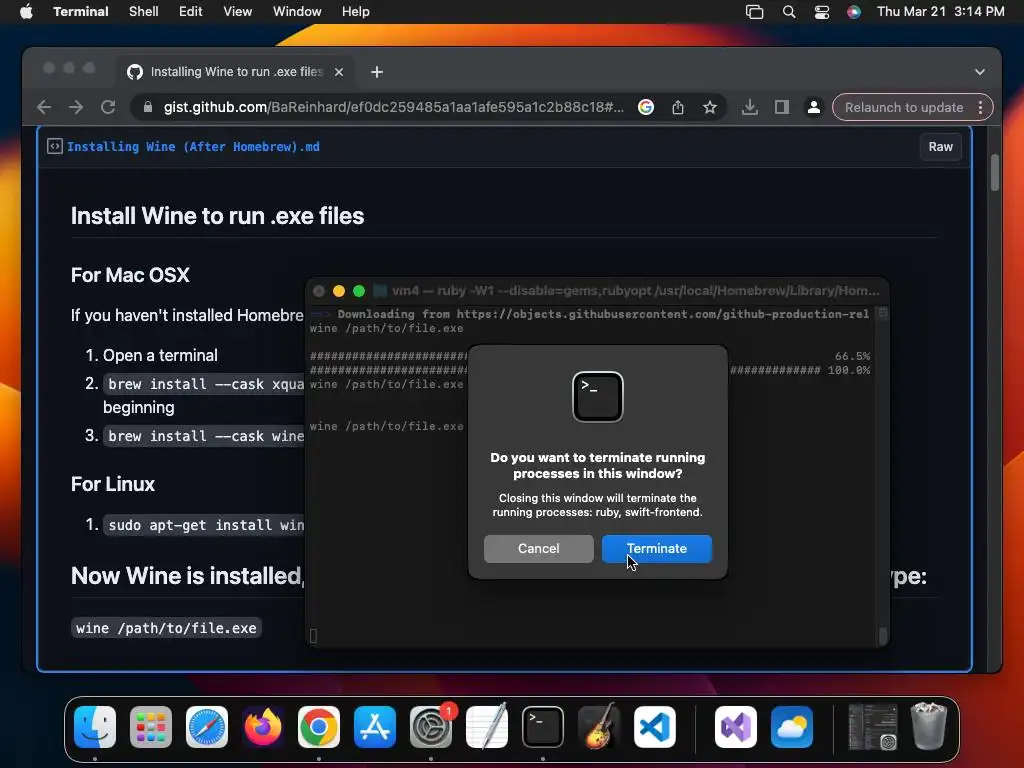Open App Store from the Dock

pyautogui.click(x=375, y=727)
